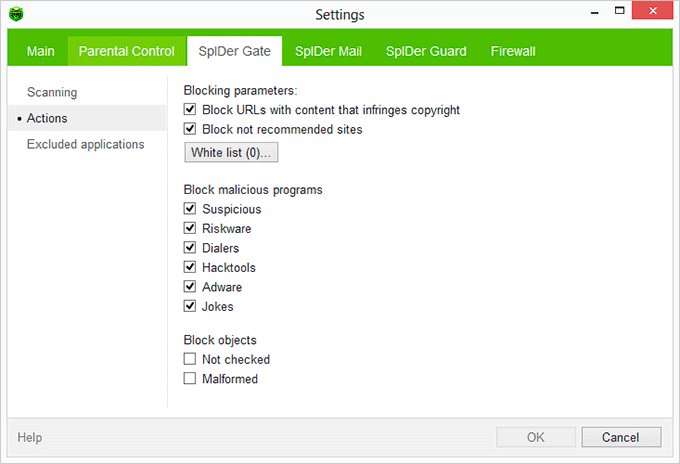The width and height of the screenshot is (680, 464).
Task: Disable blocking of Suspicious programs
Action: coord(190,209)
